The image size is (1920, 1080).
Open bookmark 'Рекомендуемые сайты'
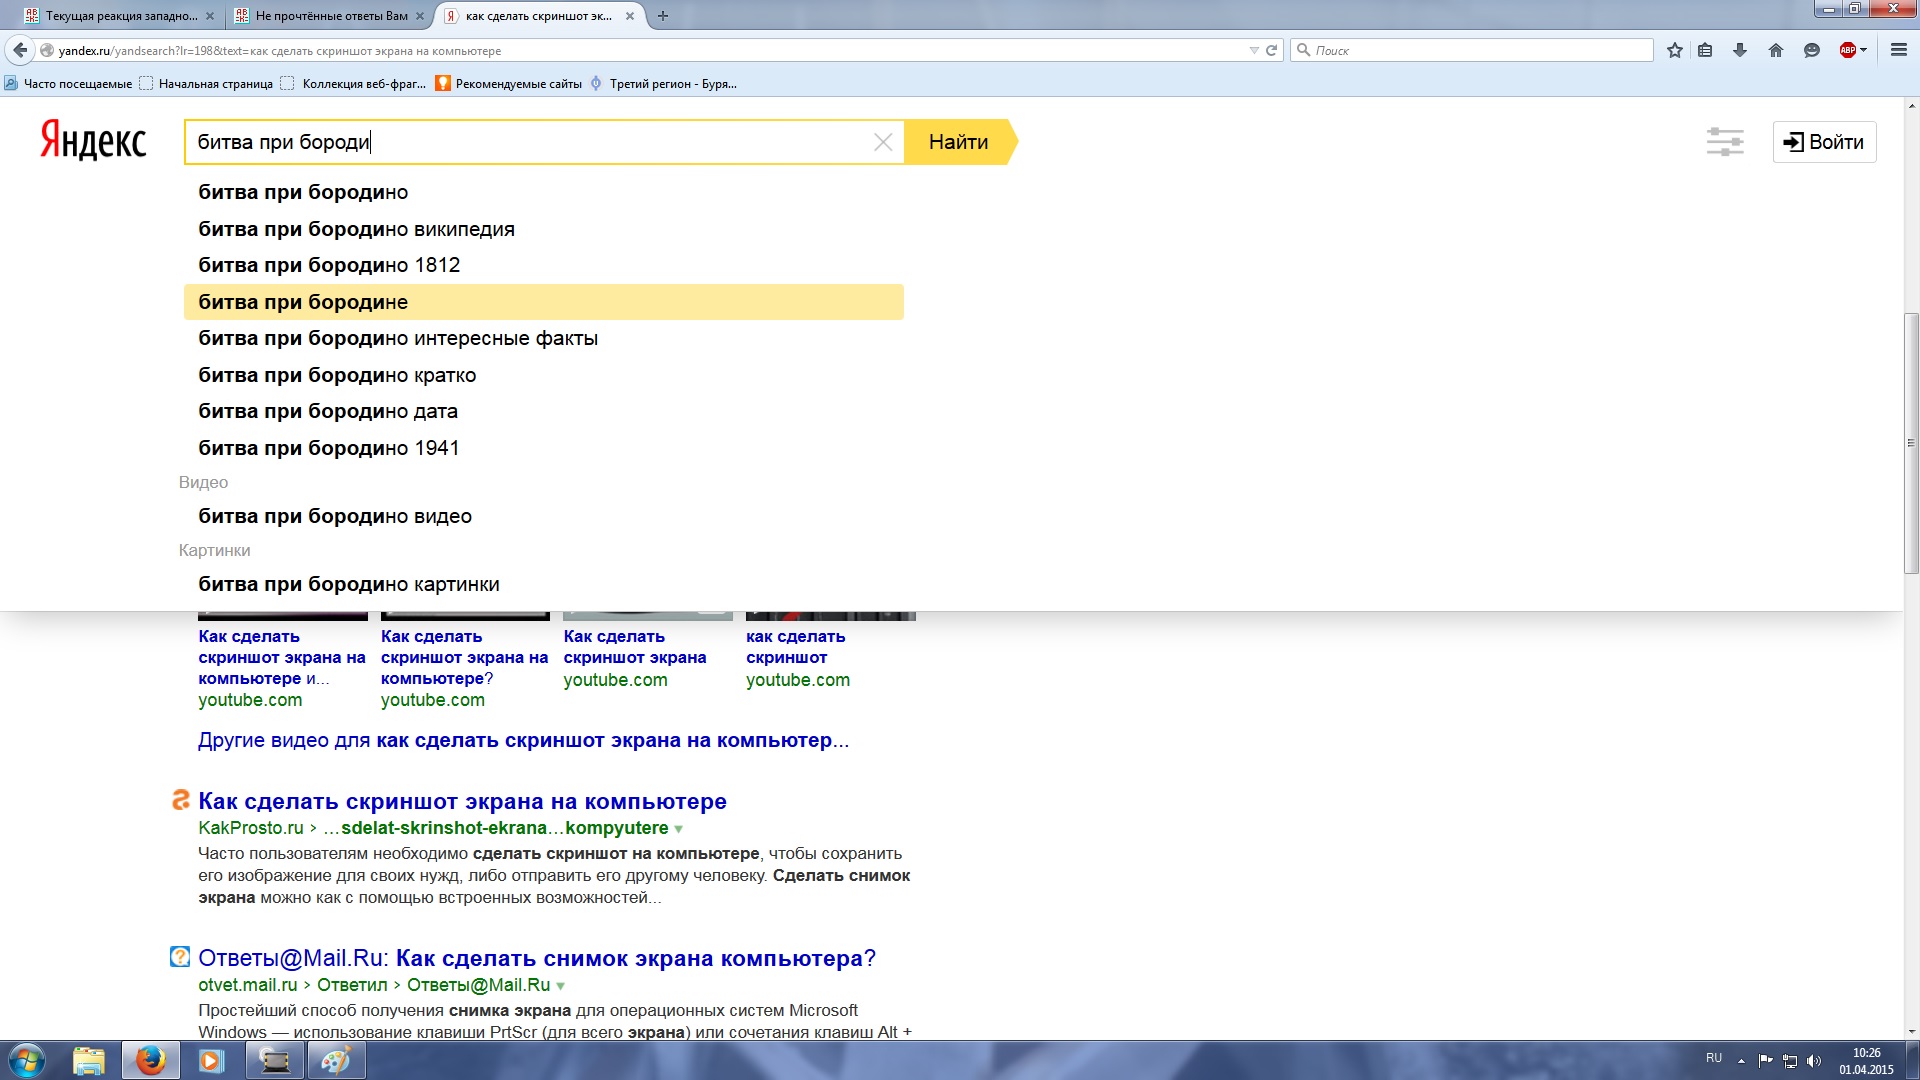(x=508, y=84)
